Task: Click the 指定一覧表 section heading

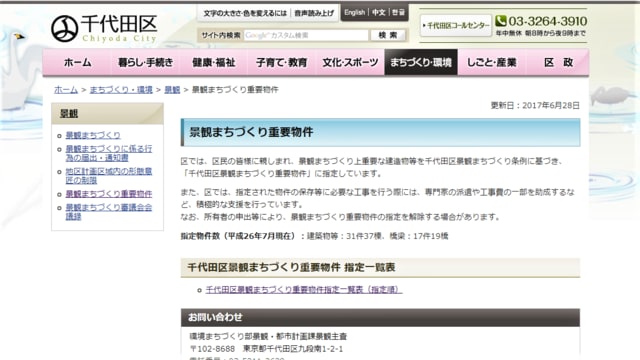Action: click(380, 267)
